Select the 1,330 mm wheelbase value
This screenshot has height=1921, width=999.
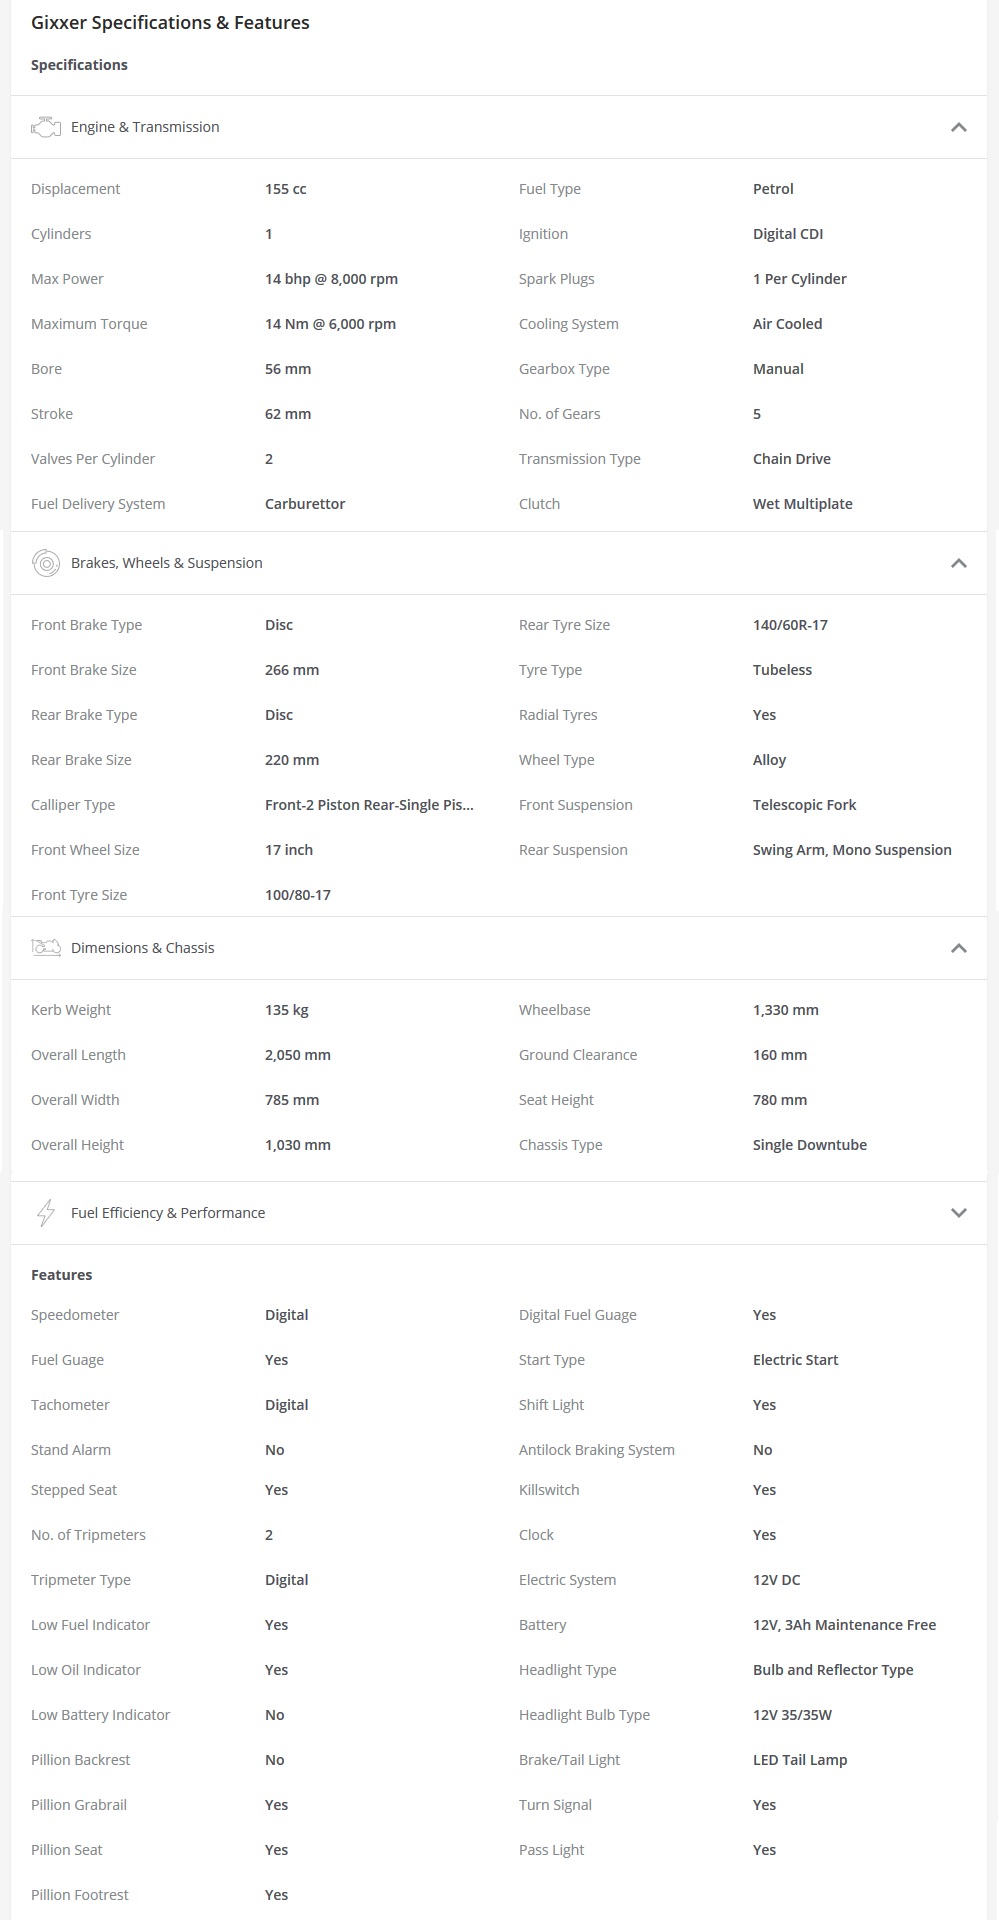(x=786, y=1010)
